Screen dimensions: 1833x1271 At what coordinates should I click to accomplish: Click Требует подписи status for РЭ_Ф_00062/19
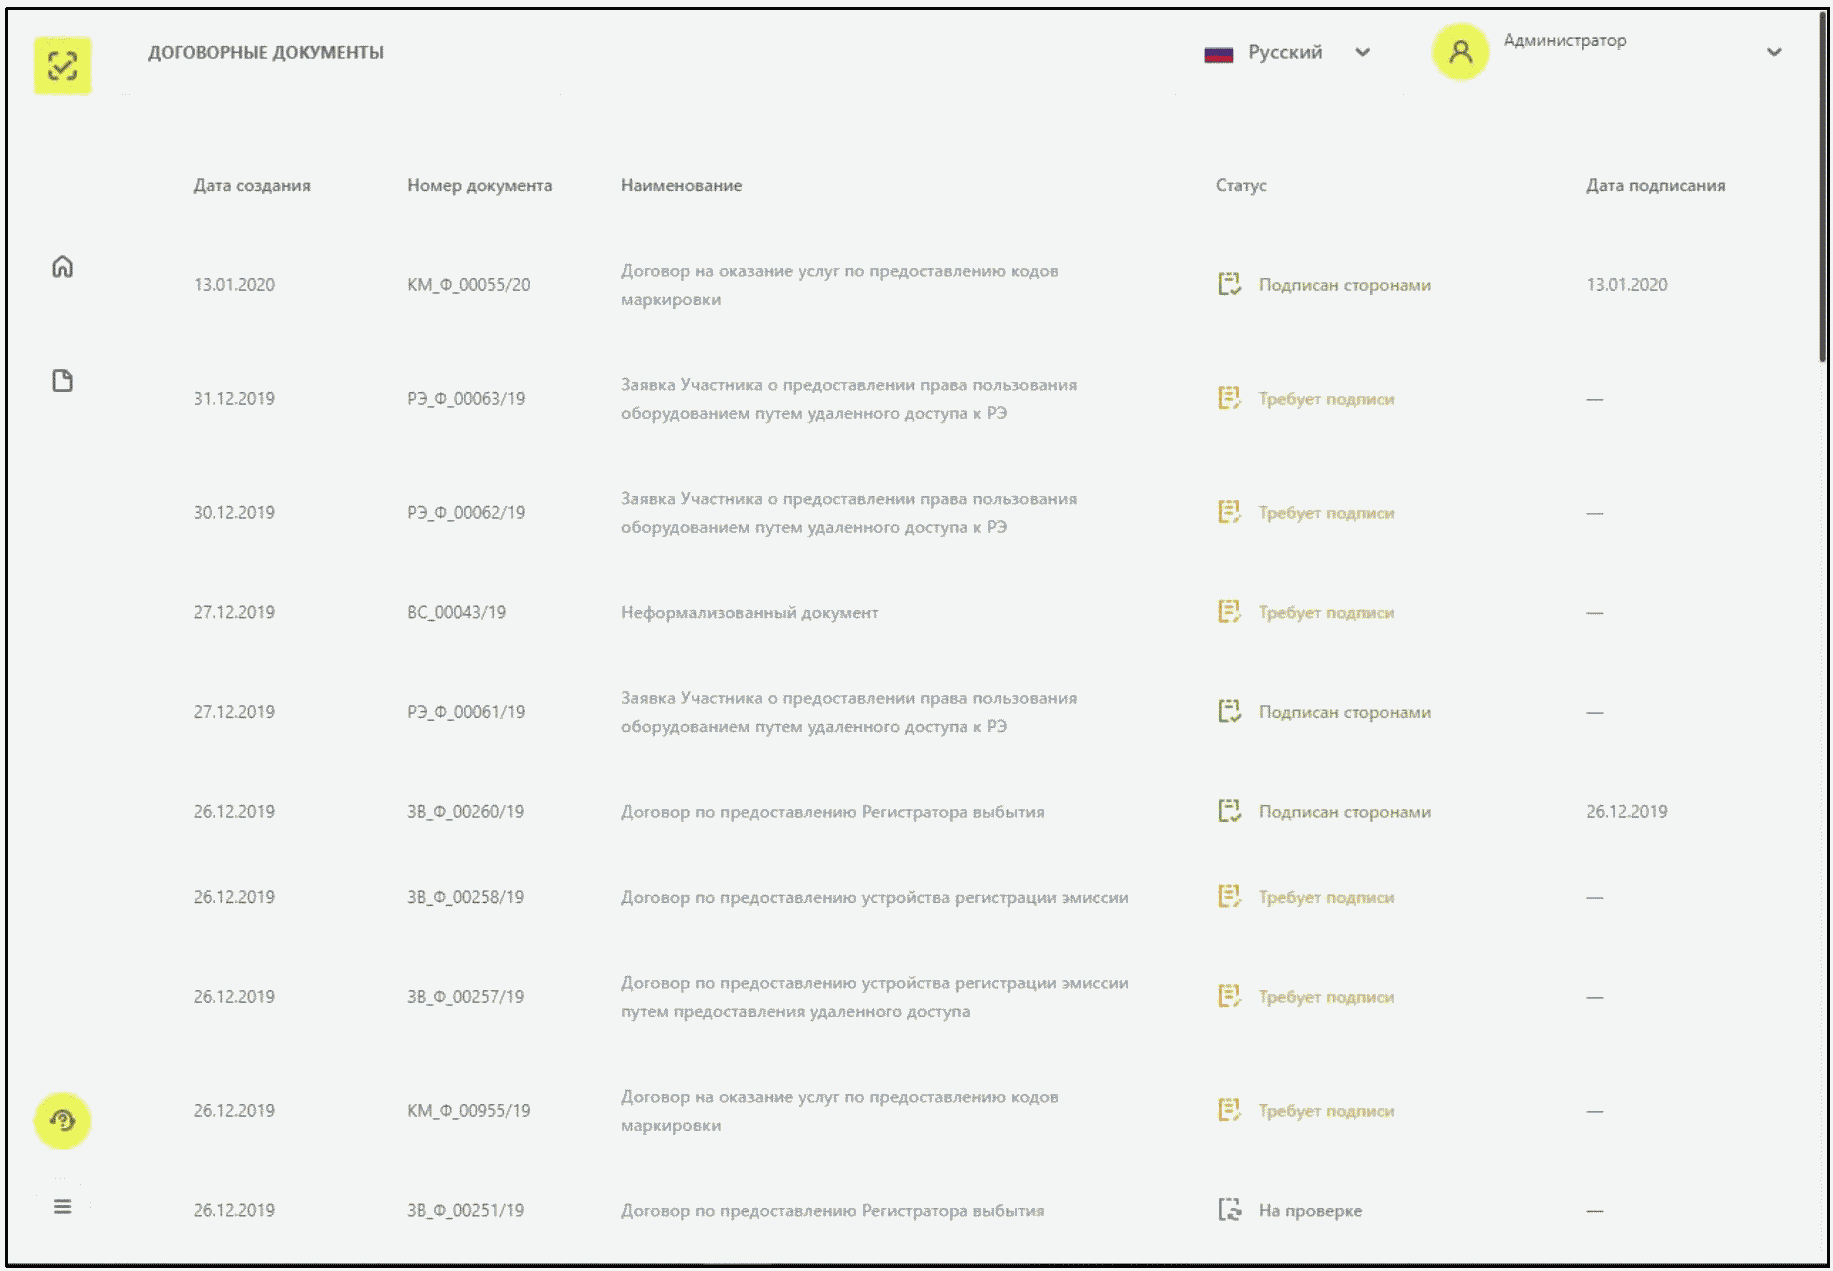[1326, 513]
